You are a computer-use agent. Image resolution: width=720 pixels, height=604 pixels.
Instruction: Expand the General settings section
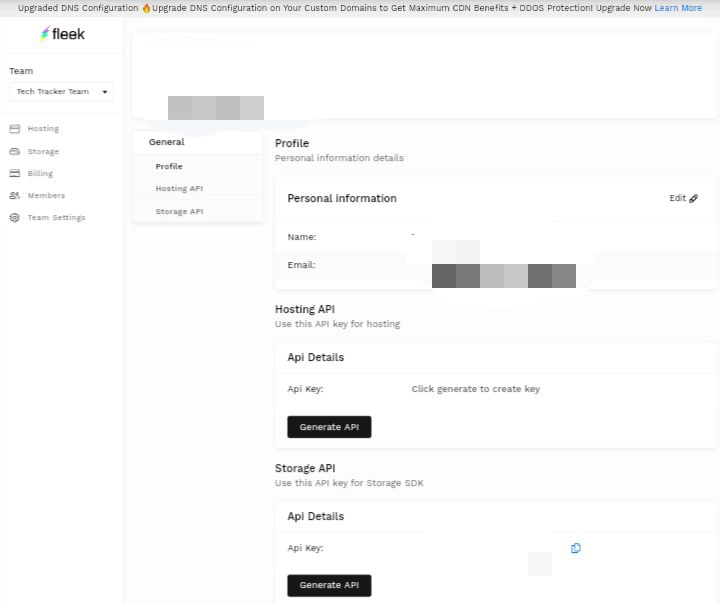(x=167, y=142)
